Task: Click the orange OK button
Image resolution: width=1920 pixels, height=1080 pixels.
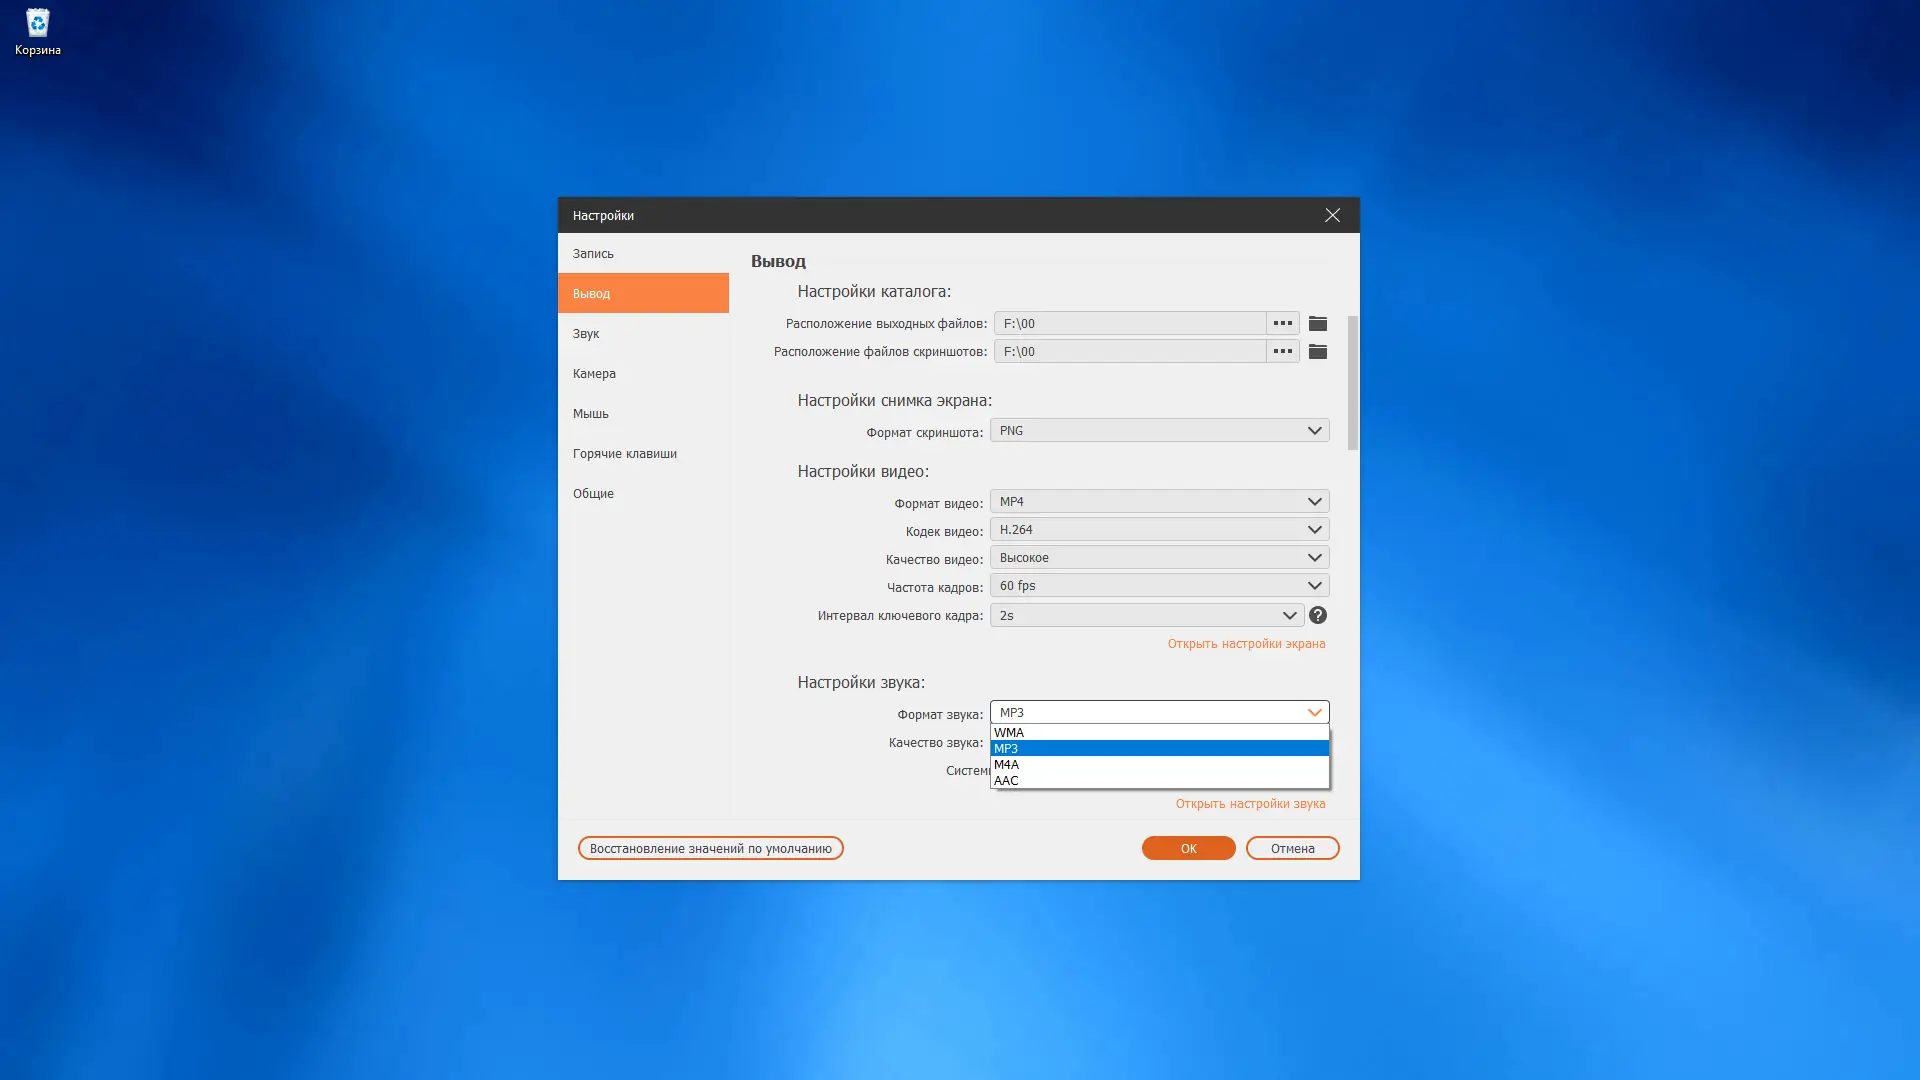Action: (x=1188, y=848)
